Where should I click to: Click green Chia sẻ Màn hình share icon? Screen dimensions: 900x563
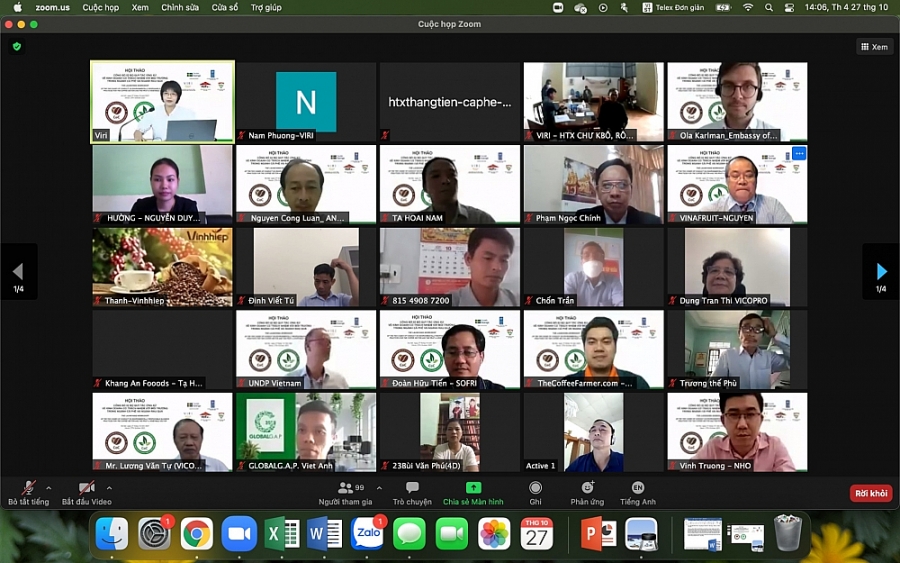[473, 488]
